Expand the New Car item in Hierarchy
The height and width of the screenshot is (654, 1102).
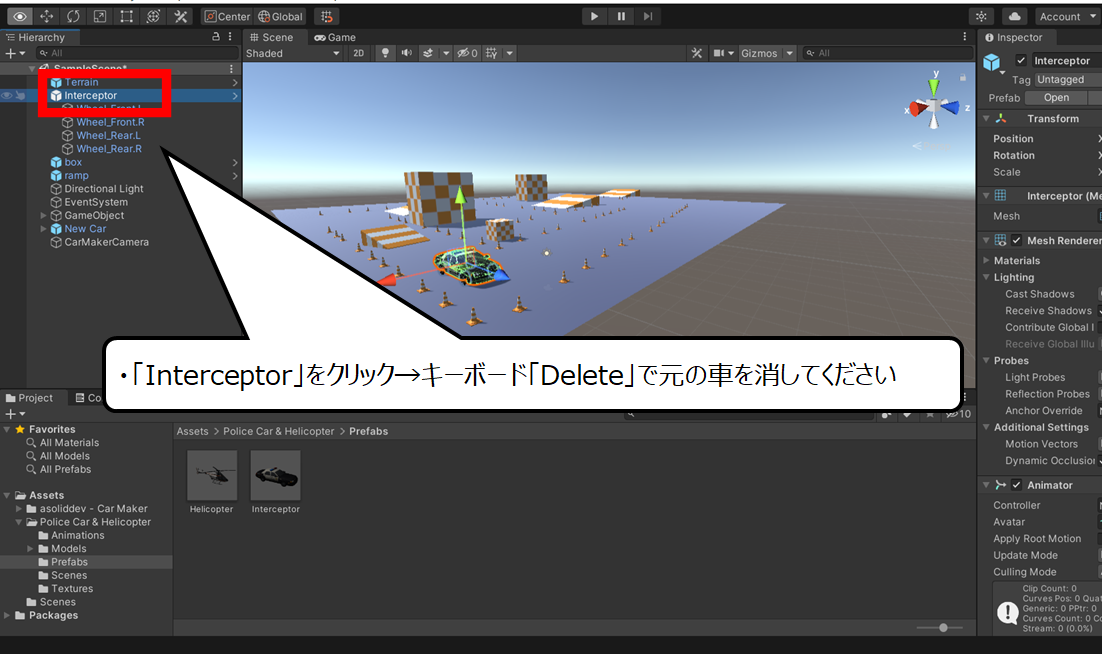pyautogui.click(x=44, y=229)
